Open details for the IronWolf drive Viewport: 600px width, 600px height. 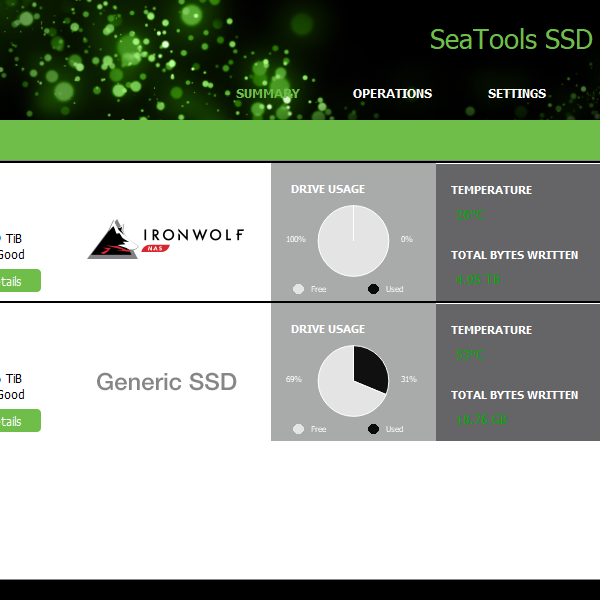tap(19, 281)
